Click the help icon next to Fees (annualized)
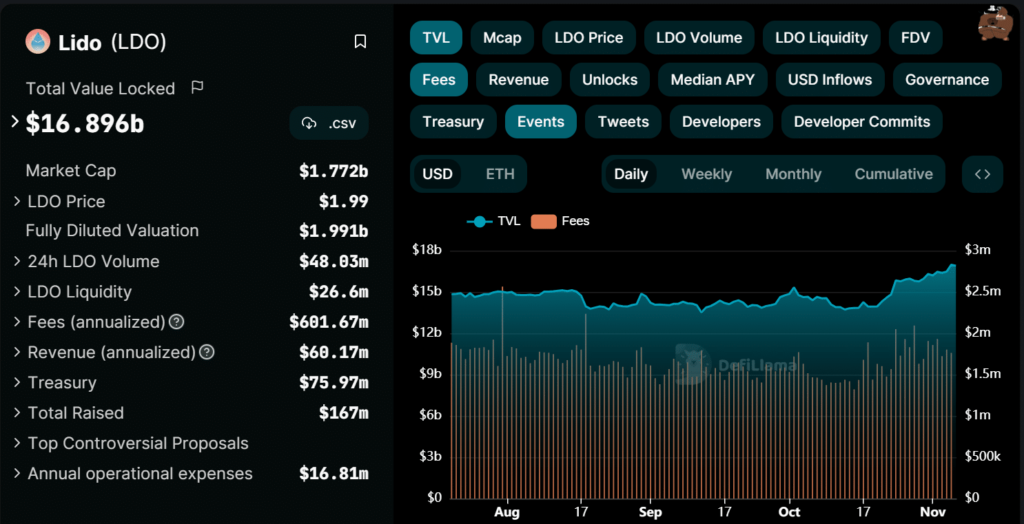 pyautogui.click(x=177, y=322)
